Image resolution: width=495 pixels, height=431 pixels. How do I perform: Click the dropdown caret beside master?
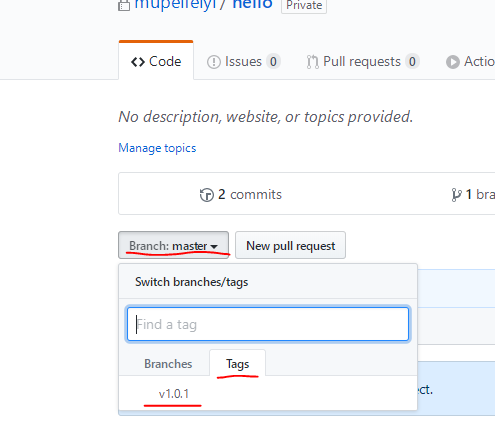tap(214, 247)
